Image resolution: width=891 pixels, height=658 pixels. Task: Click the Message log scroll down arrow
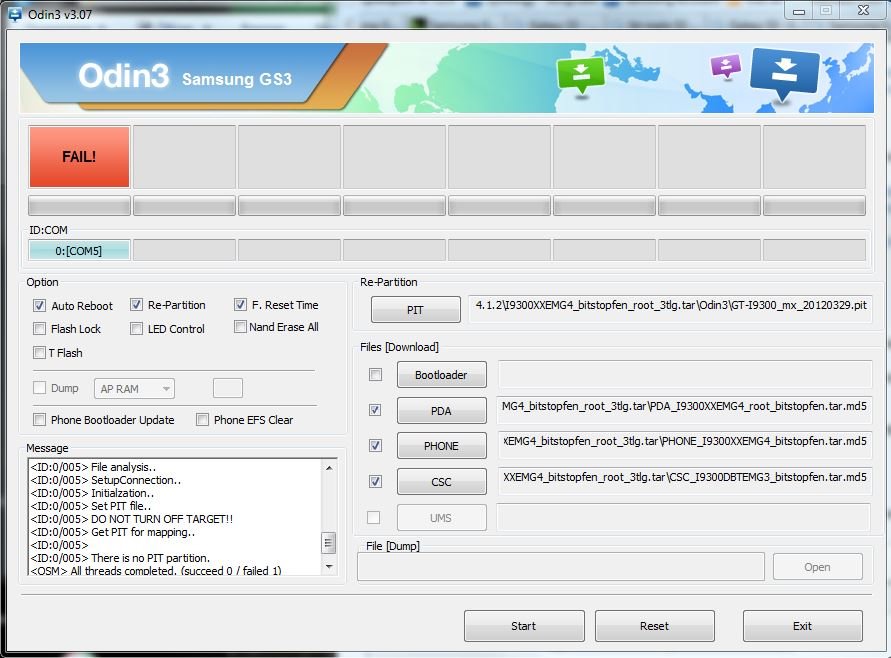(x=329, y=567)
